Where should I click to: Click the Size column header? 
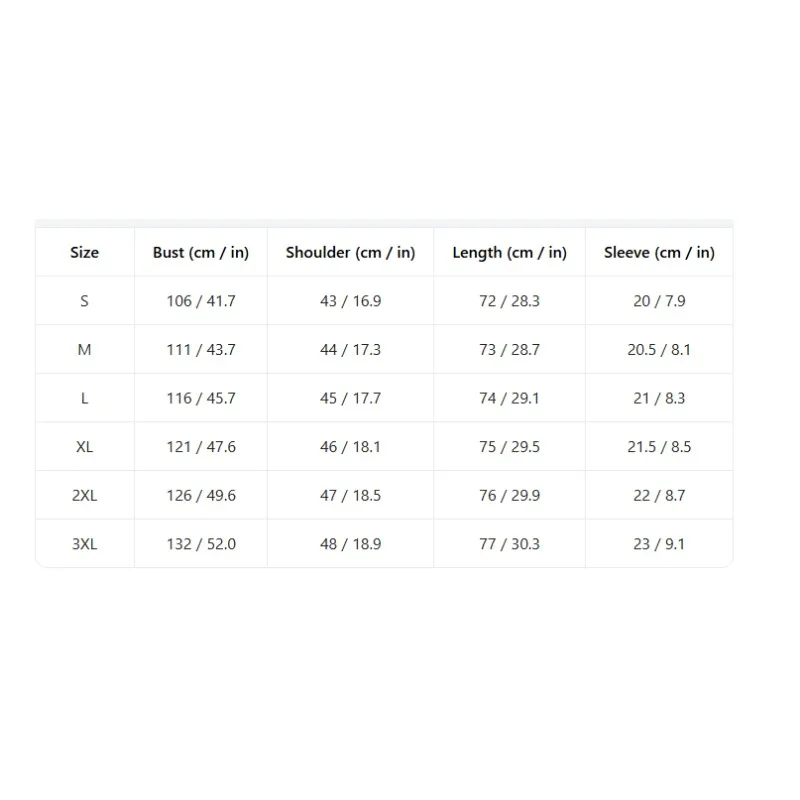85,253
